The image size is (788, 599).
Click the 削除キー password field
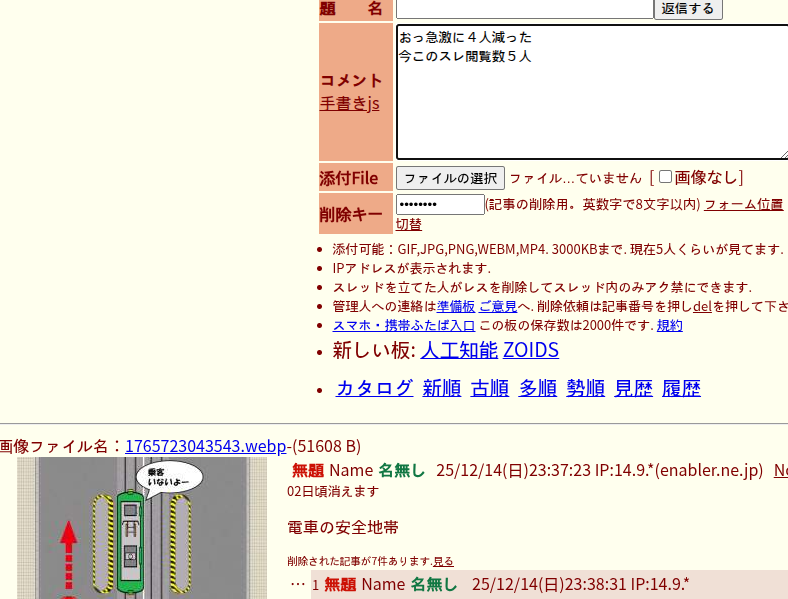coord(440,204)
